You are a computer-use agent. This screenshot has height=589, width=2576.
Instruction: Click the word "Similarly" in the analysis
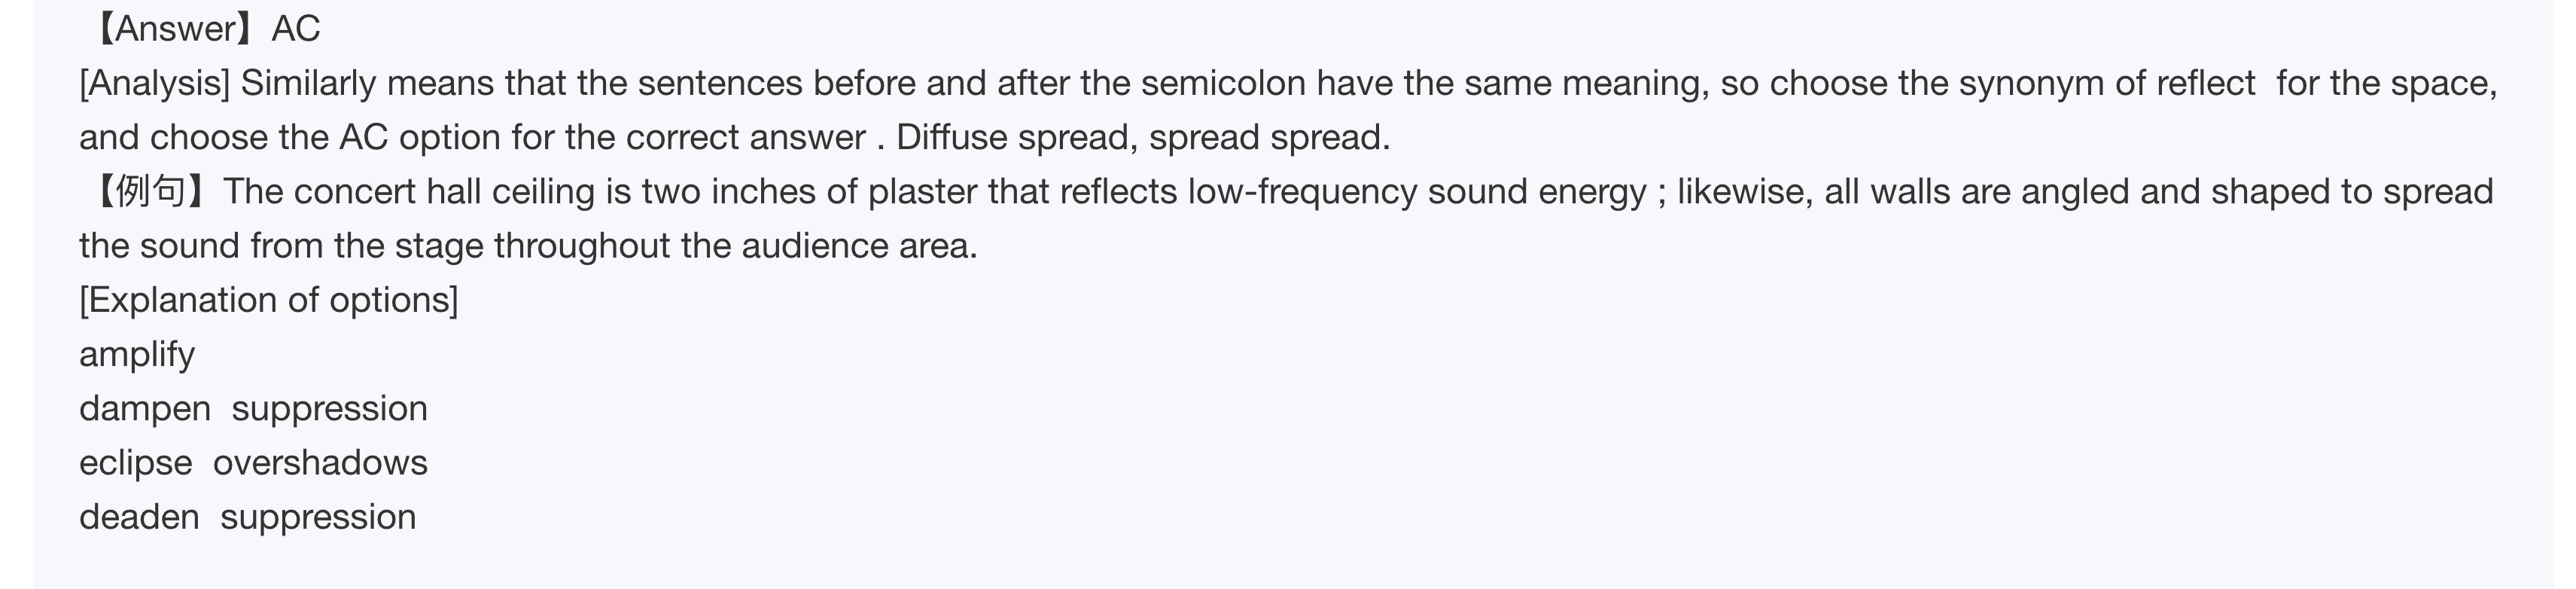coord(308,83)
